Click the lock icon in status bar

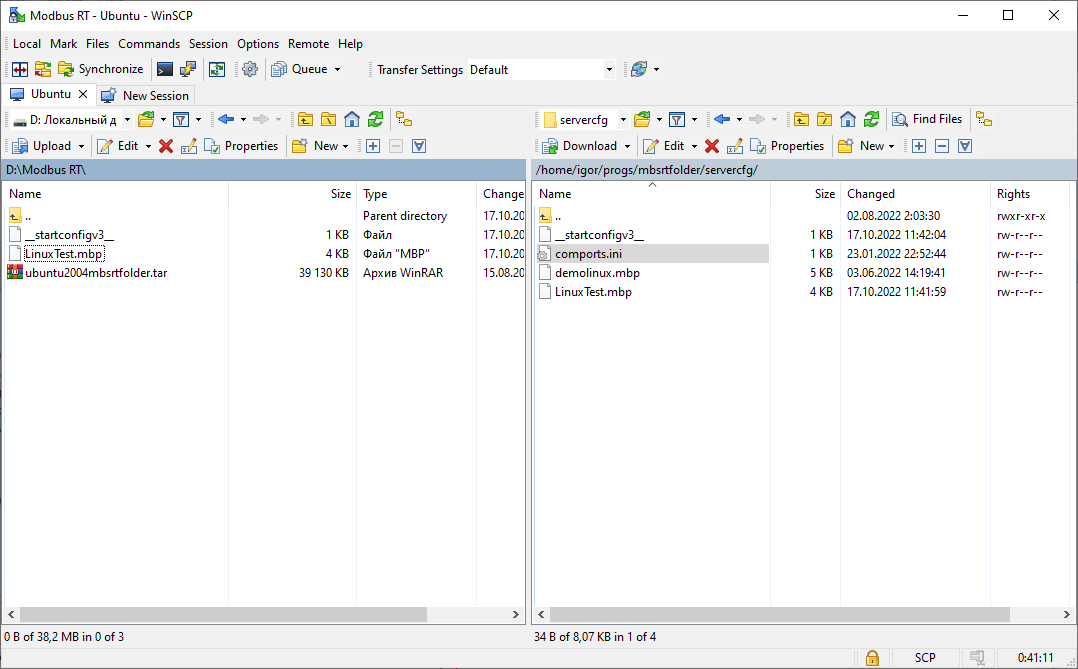(x=872, y=658)
